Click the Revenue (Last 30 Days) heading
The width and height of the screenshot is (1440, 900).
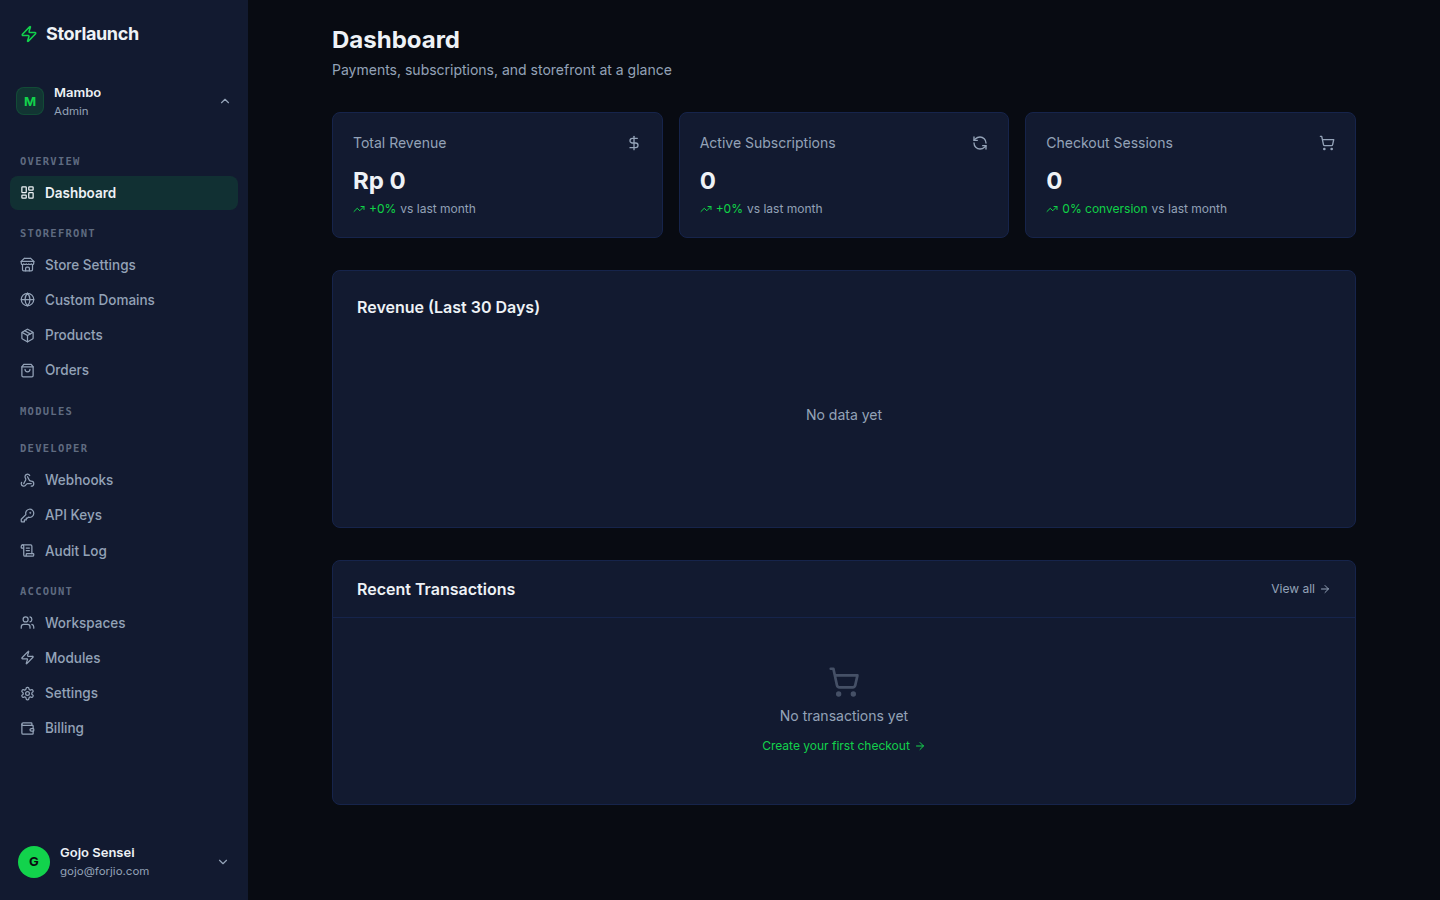[448, 307]
